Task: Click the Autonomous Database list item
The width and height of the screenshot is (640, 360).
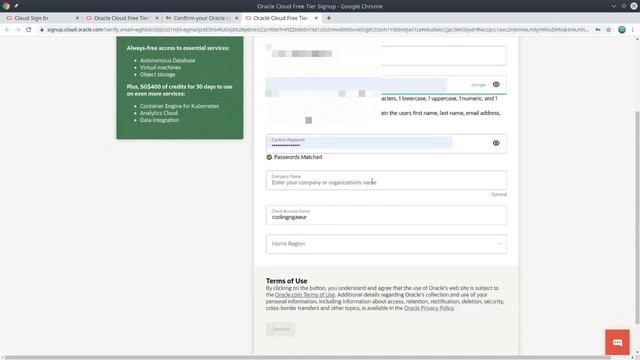Action: point(167,60)
